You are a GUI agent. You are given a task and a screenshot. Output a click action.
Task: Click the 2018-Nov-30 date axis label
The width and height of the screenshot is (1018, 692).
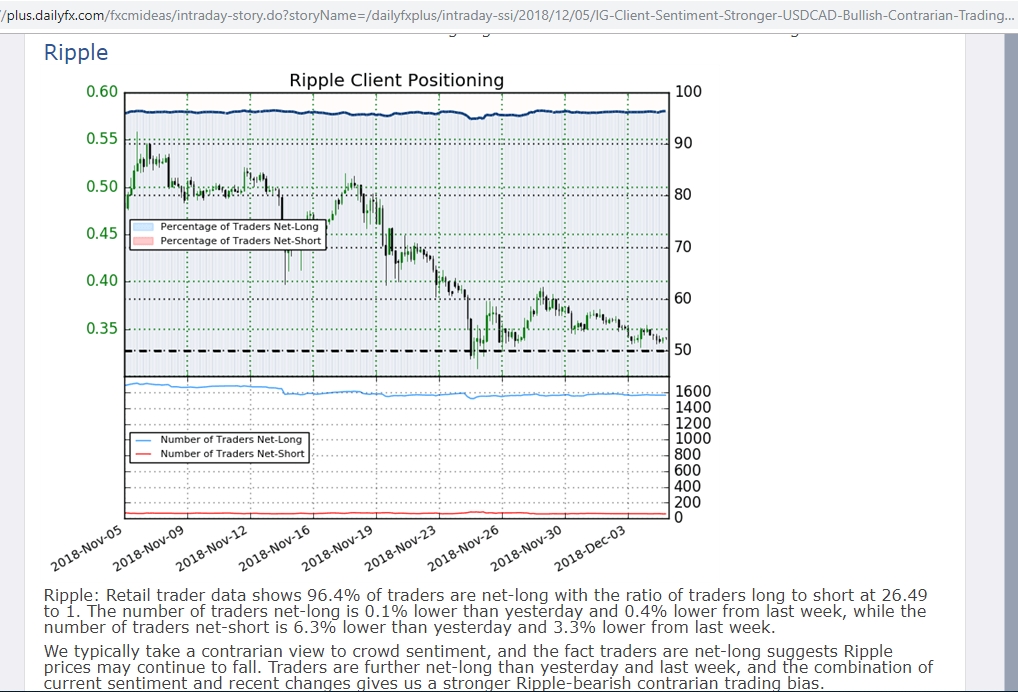[x=527, y=549]
